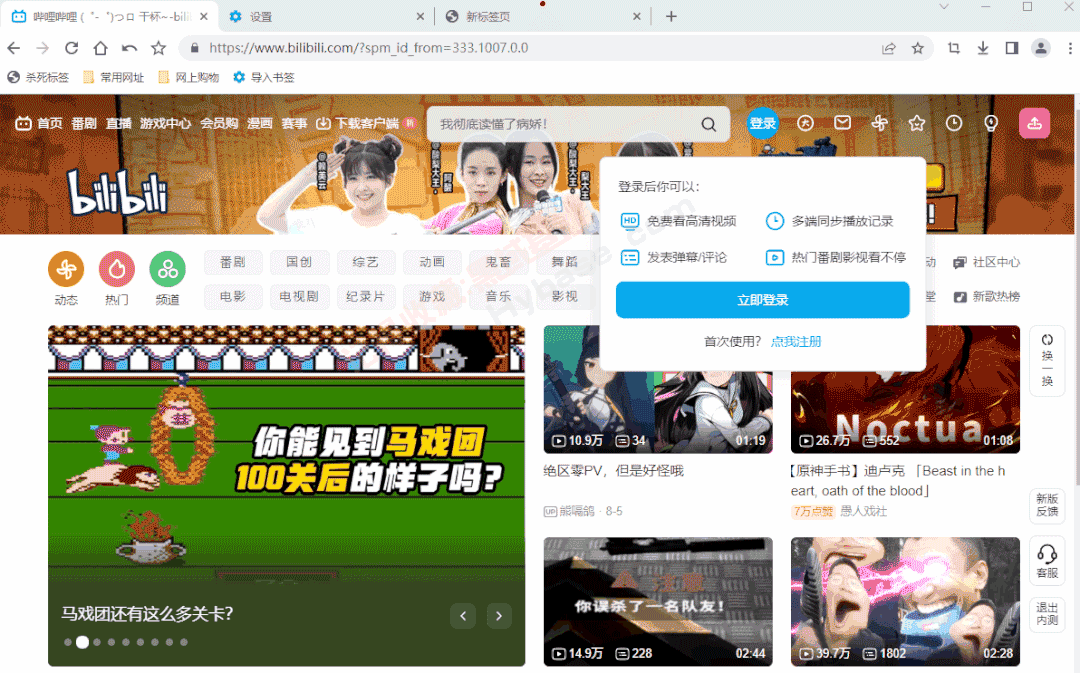Switch to the 设置 browser tab
Image resolution: width=1080 pixels, height=673 pixels.
324,17
